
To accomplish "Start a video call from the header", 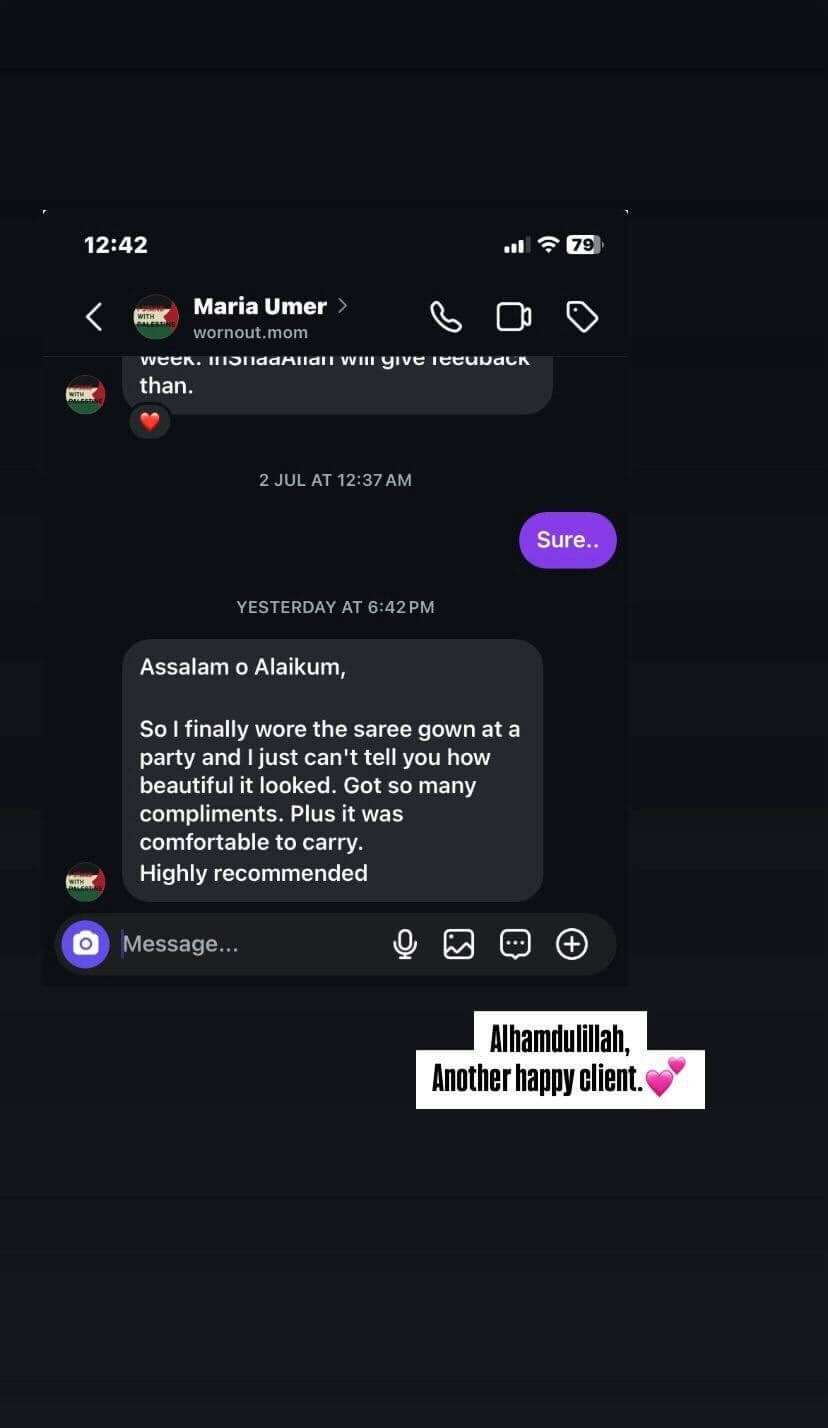I will (x=514, y=317).
